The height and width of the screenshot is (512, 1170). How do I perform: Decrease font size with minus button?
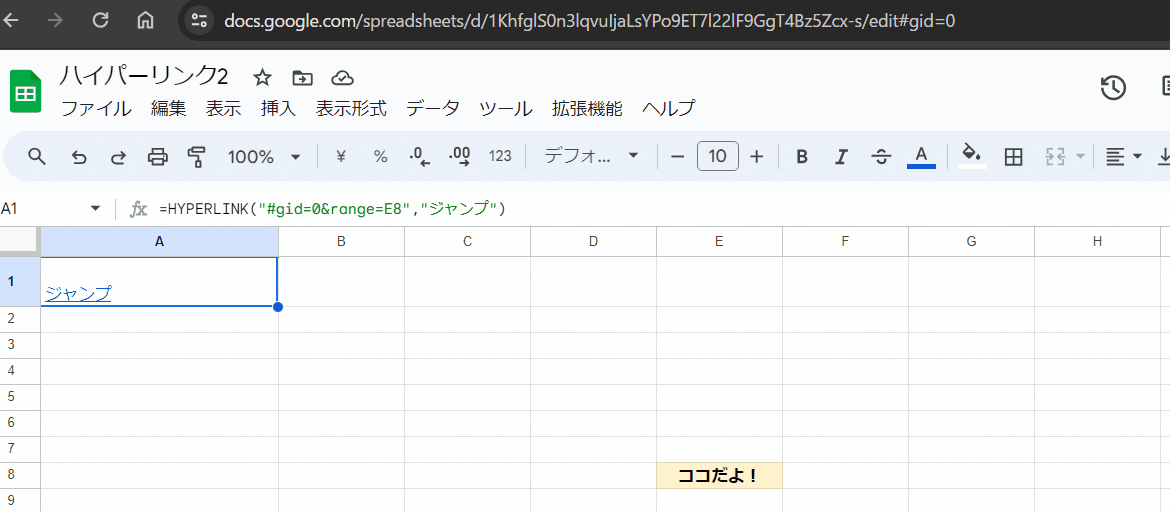678,157
